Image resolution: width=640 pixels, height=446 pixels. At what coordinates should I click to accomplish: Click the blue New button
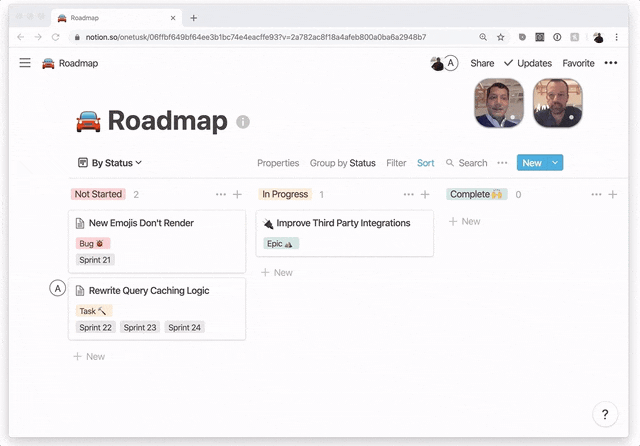pos(532,162)
